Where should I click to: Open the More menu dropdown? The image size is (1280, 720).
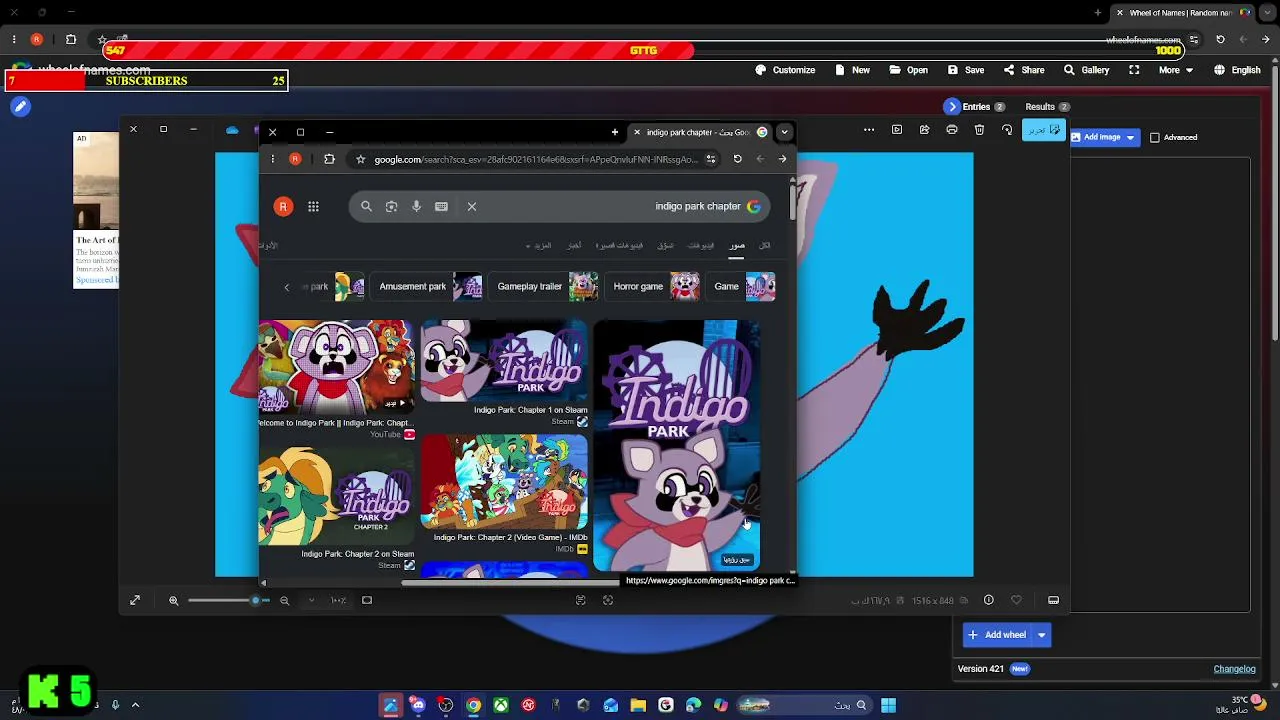1175,70
